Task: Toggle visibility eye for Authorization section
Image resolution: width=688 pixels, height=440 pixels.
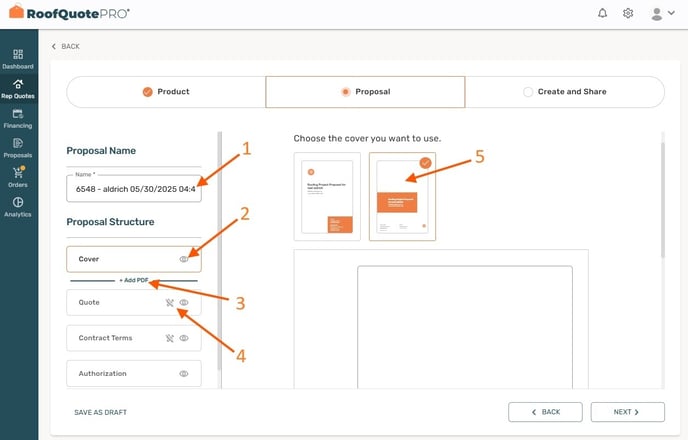Action: click(184, 374)
